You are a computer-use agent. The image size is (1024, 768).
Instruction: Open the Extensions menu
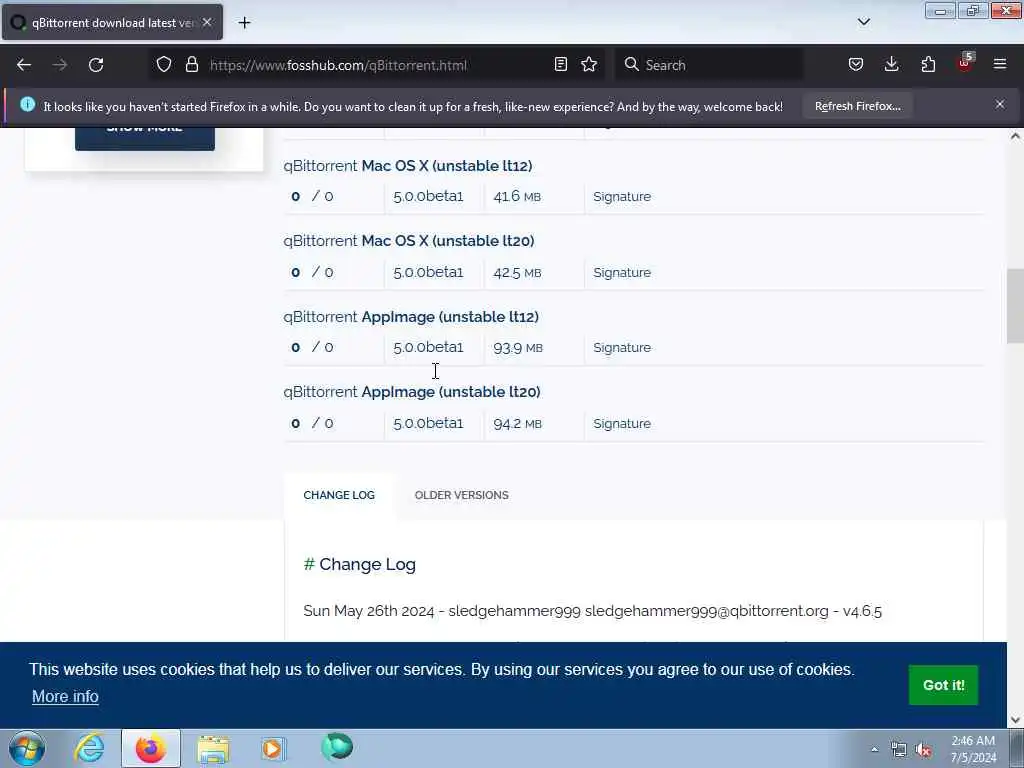pos(928,64)
